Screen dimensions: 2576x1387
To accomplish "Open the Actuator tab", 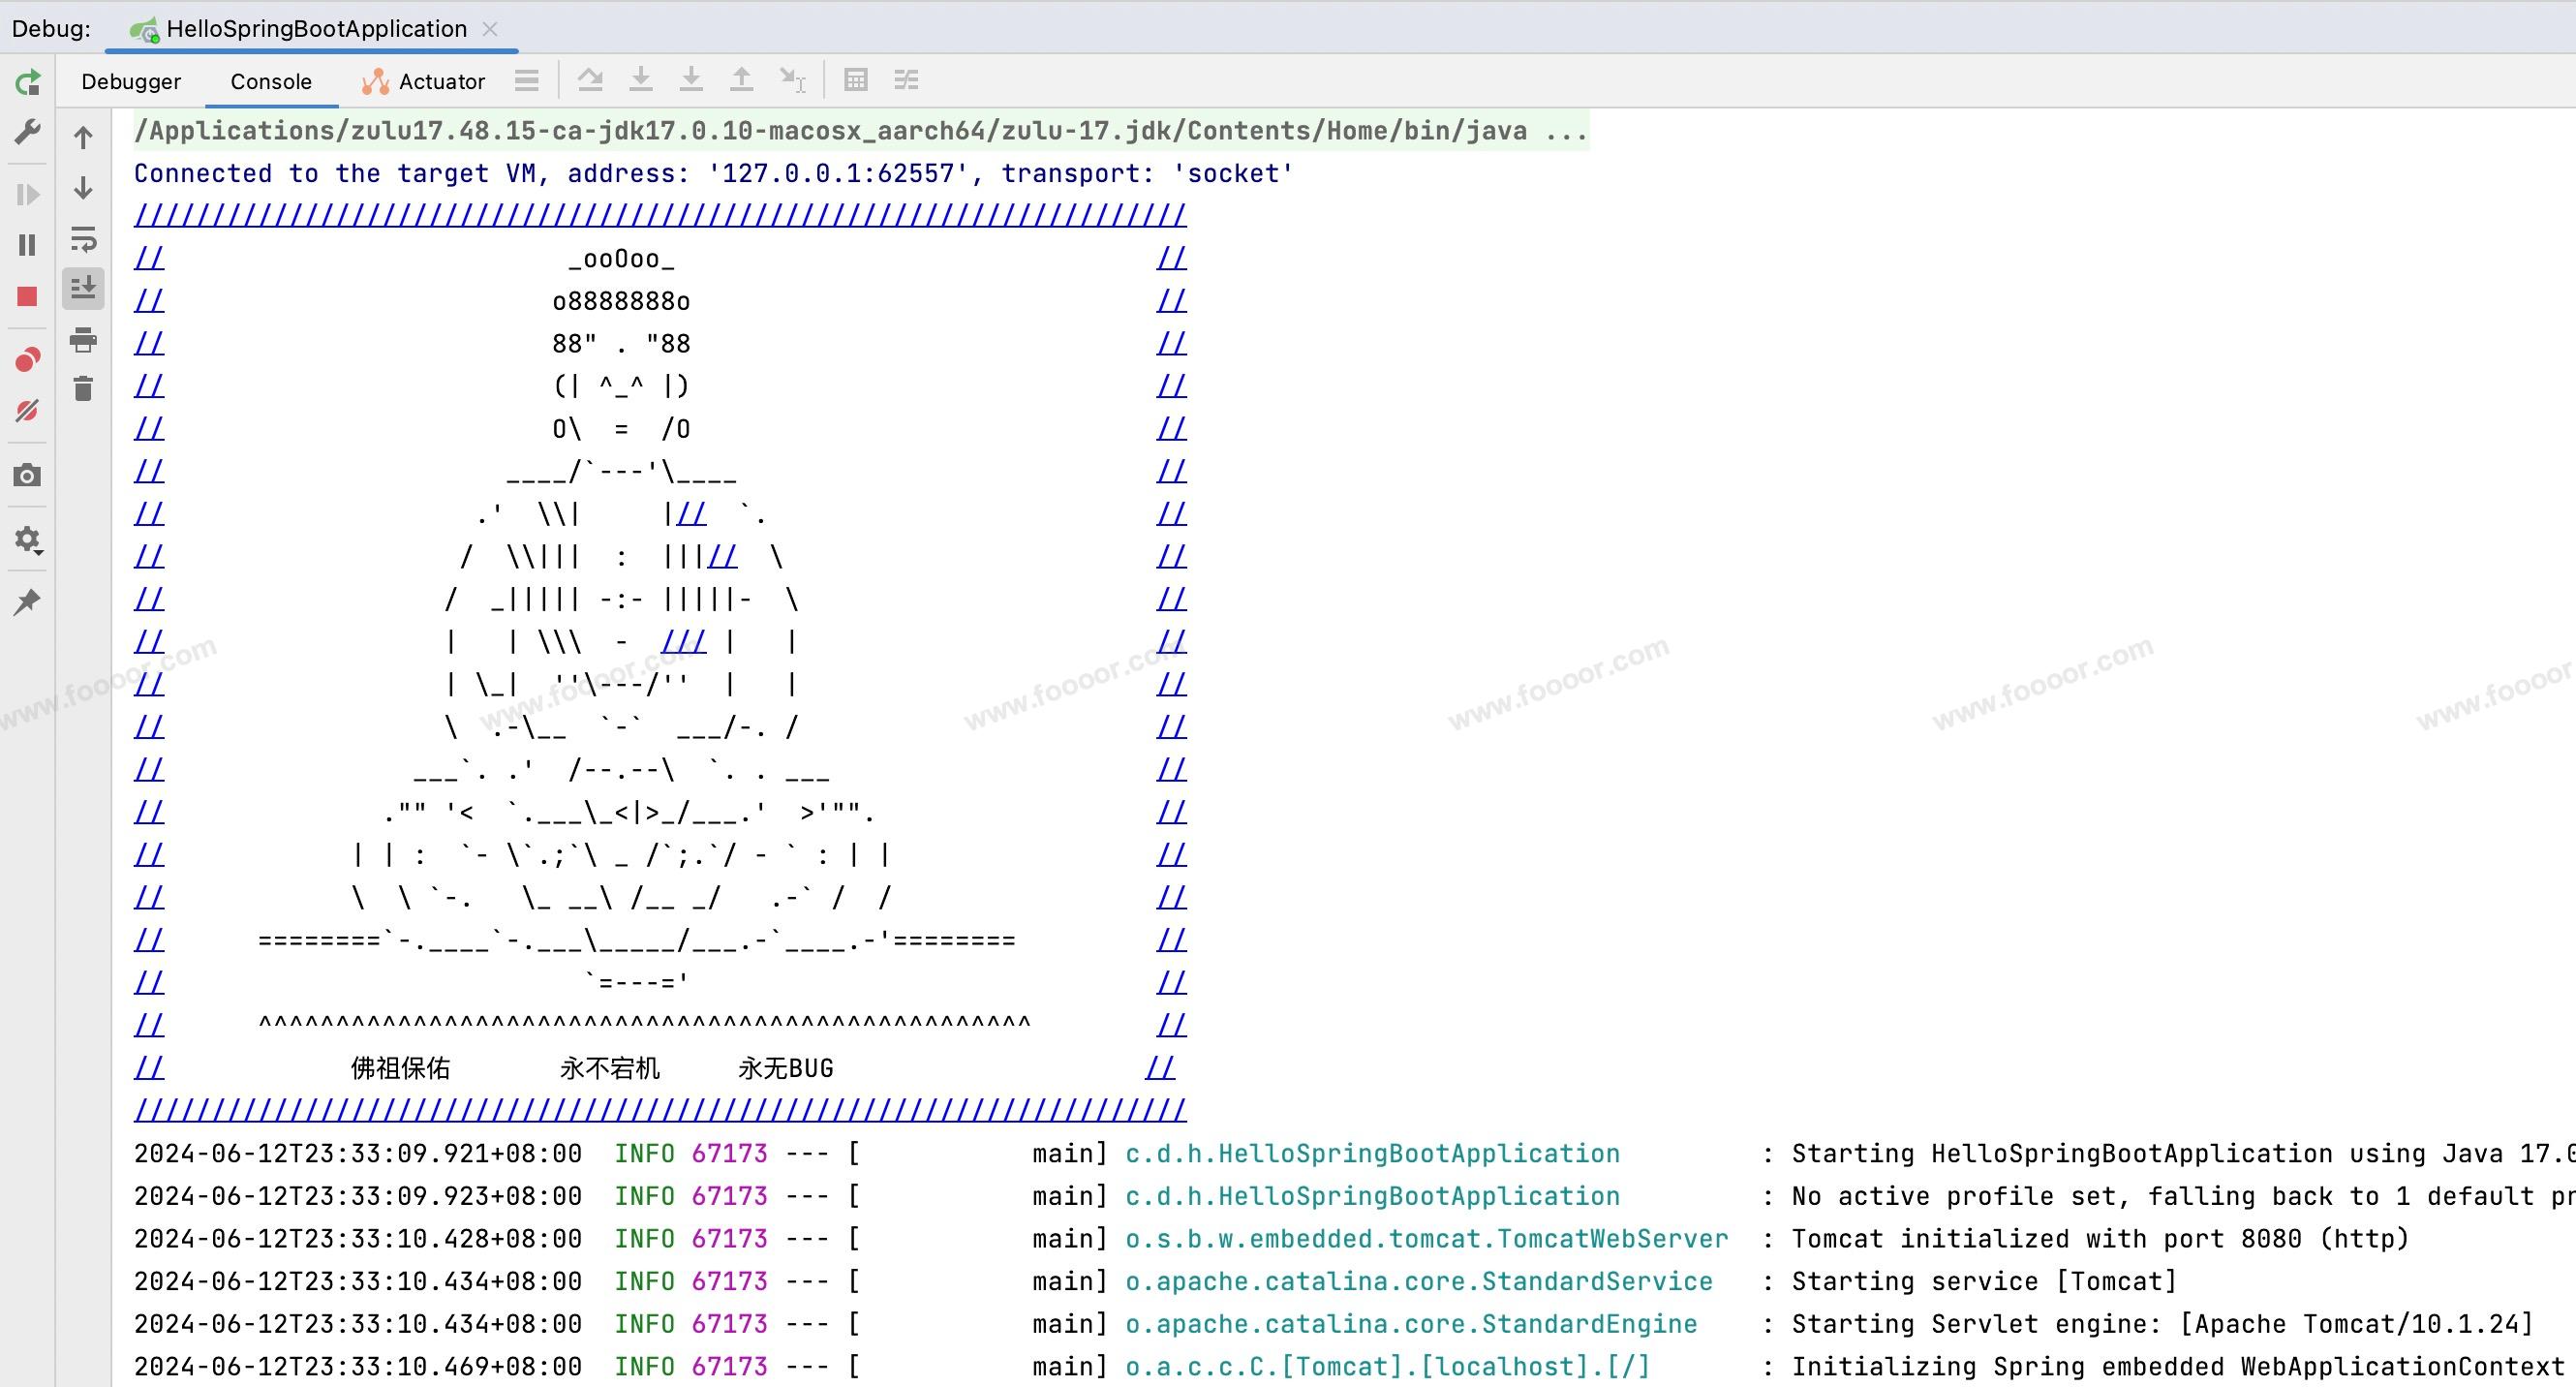I will [424, 82].
